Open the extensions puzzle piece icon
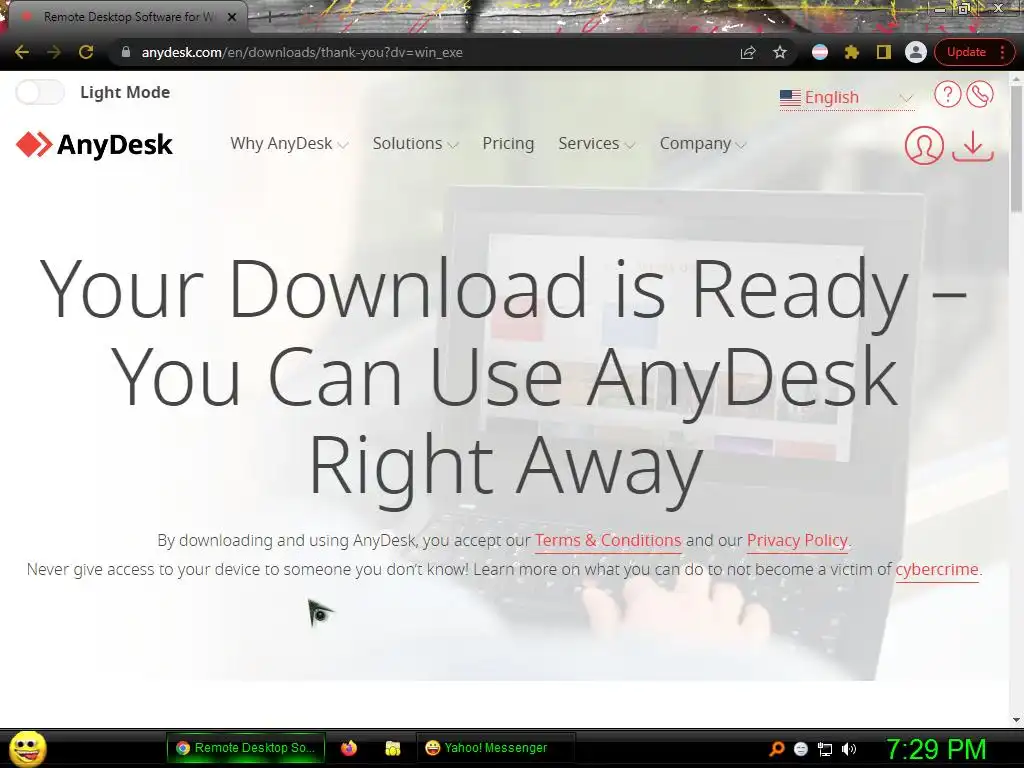Screen dimensions: 1024x768 pos(852,52)
